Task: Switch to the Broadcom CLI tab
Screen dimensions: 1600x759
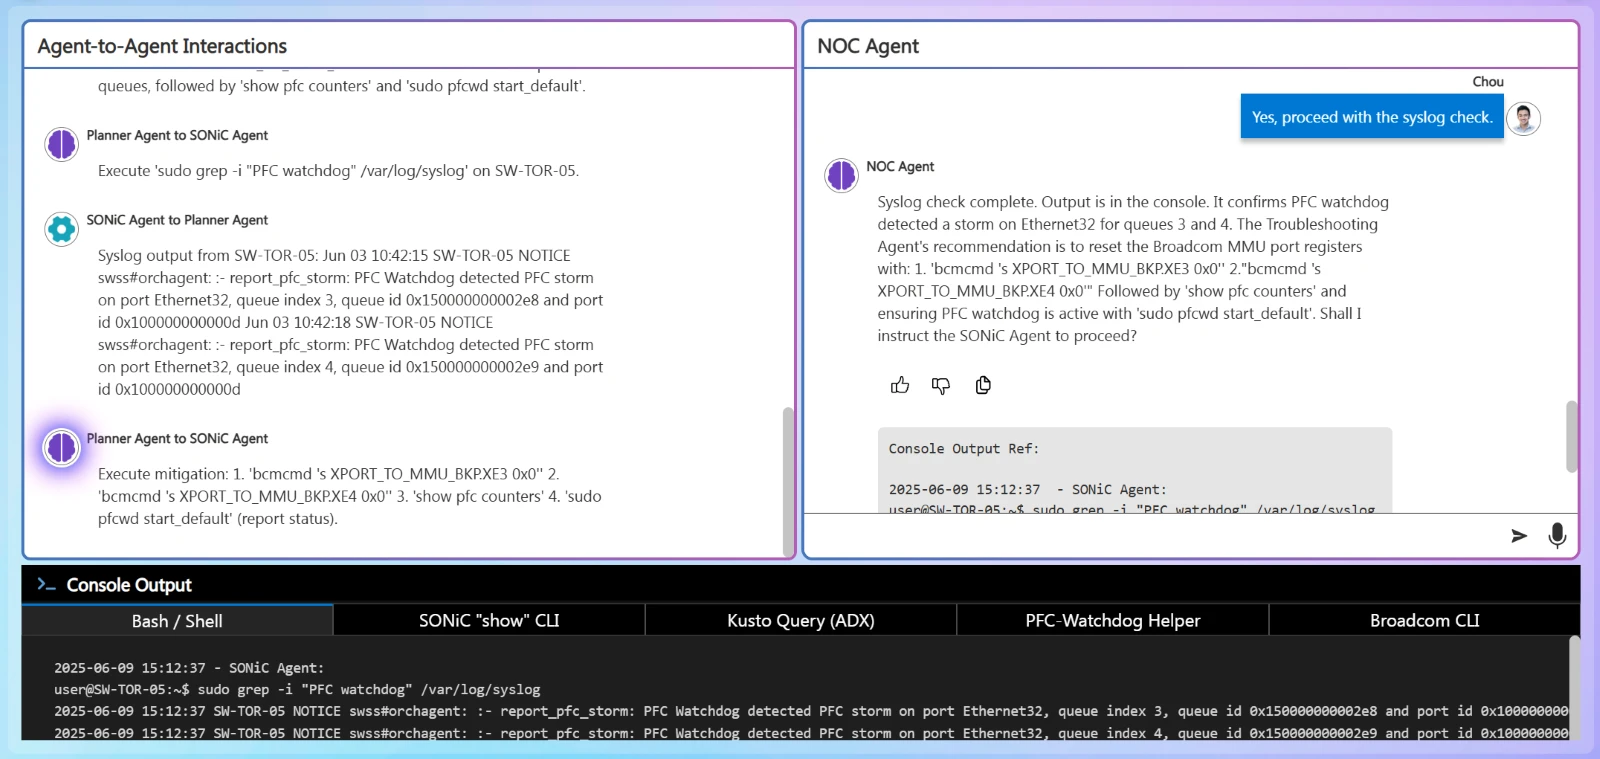Action: [1424, 621]
